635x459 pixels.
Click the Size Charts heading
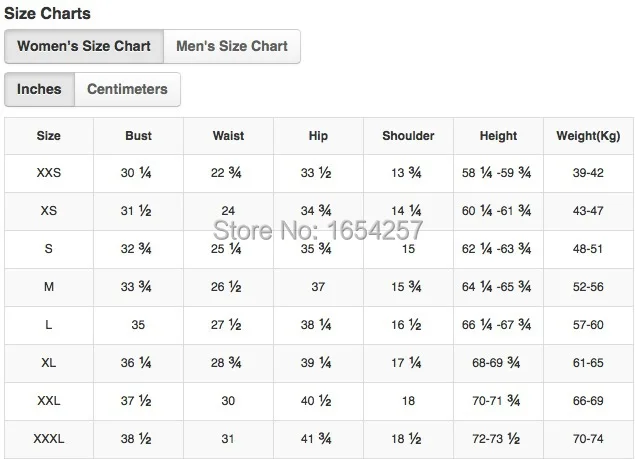47,13
